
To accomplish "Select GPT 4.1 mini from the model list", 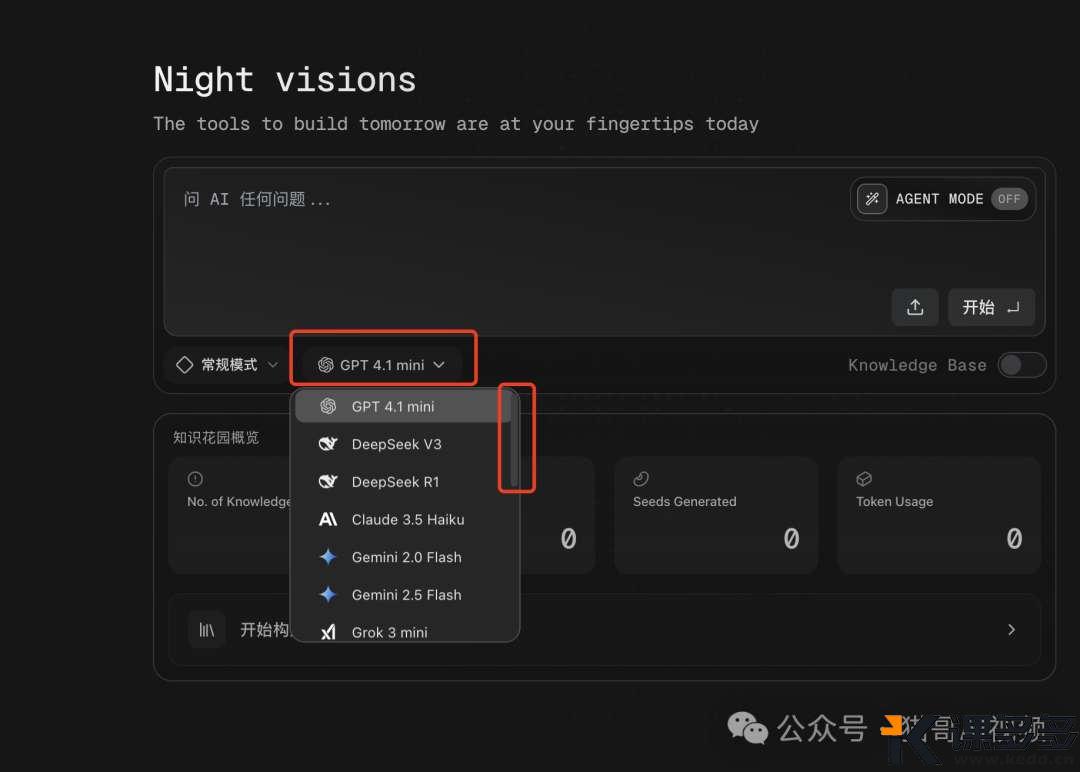I will point(402,406).
